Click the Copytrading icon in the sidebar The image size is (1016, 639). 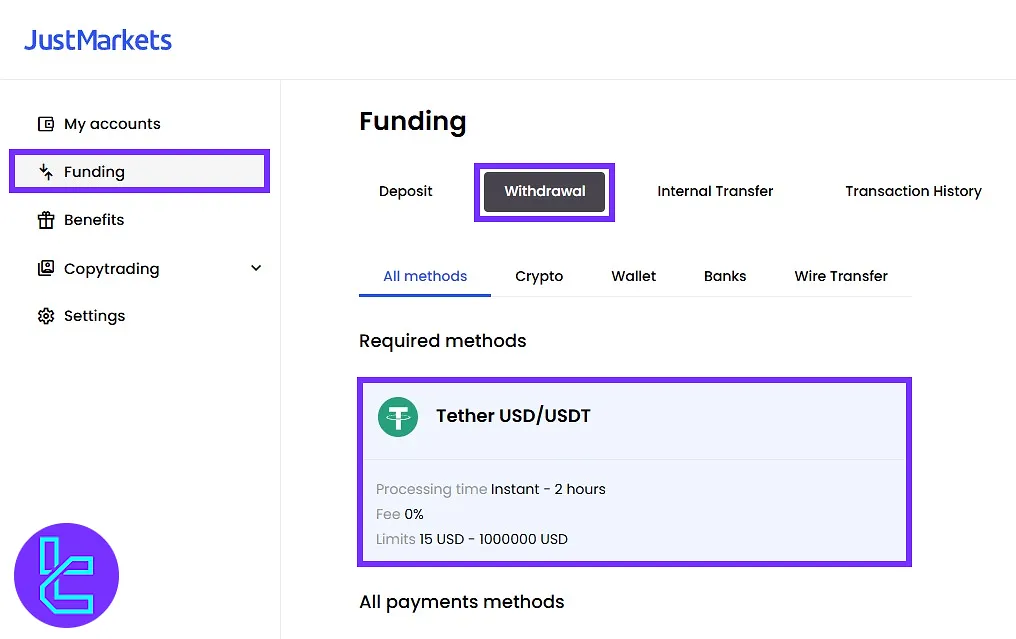pos(46,268)
